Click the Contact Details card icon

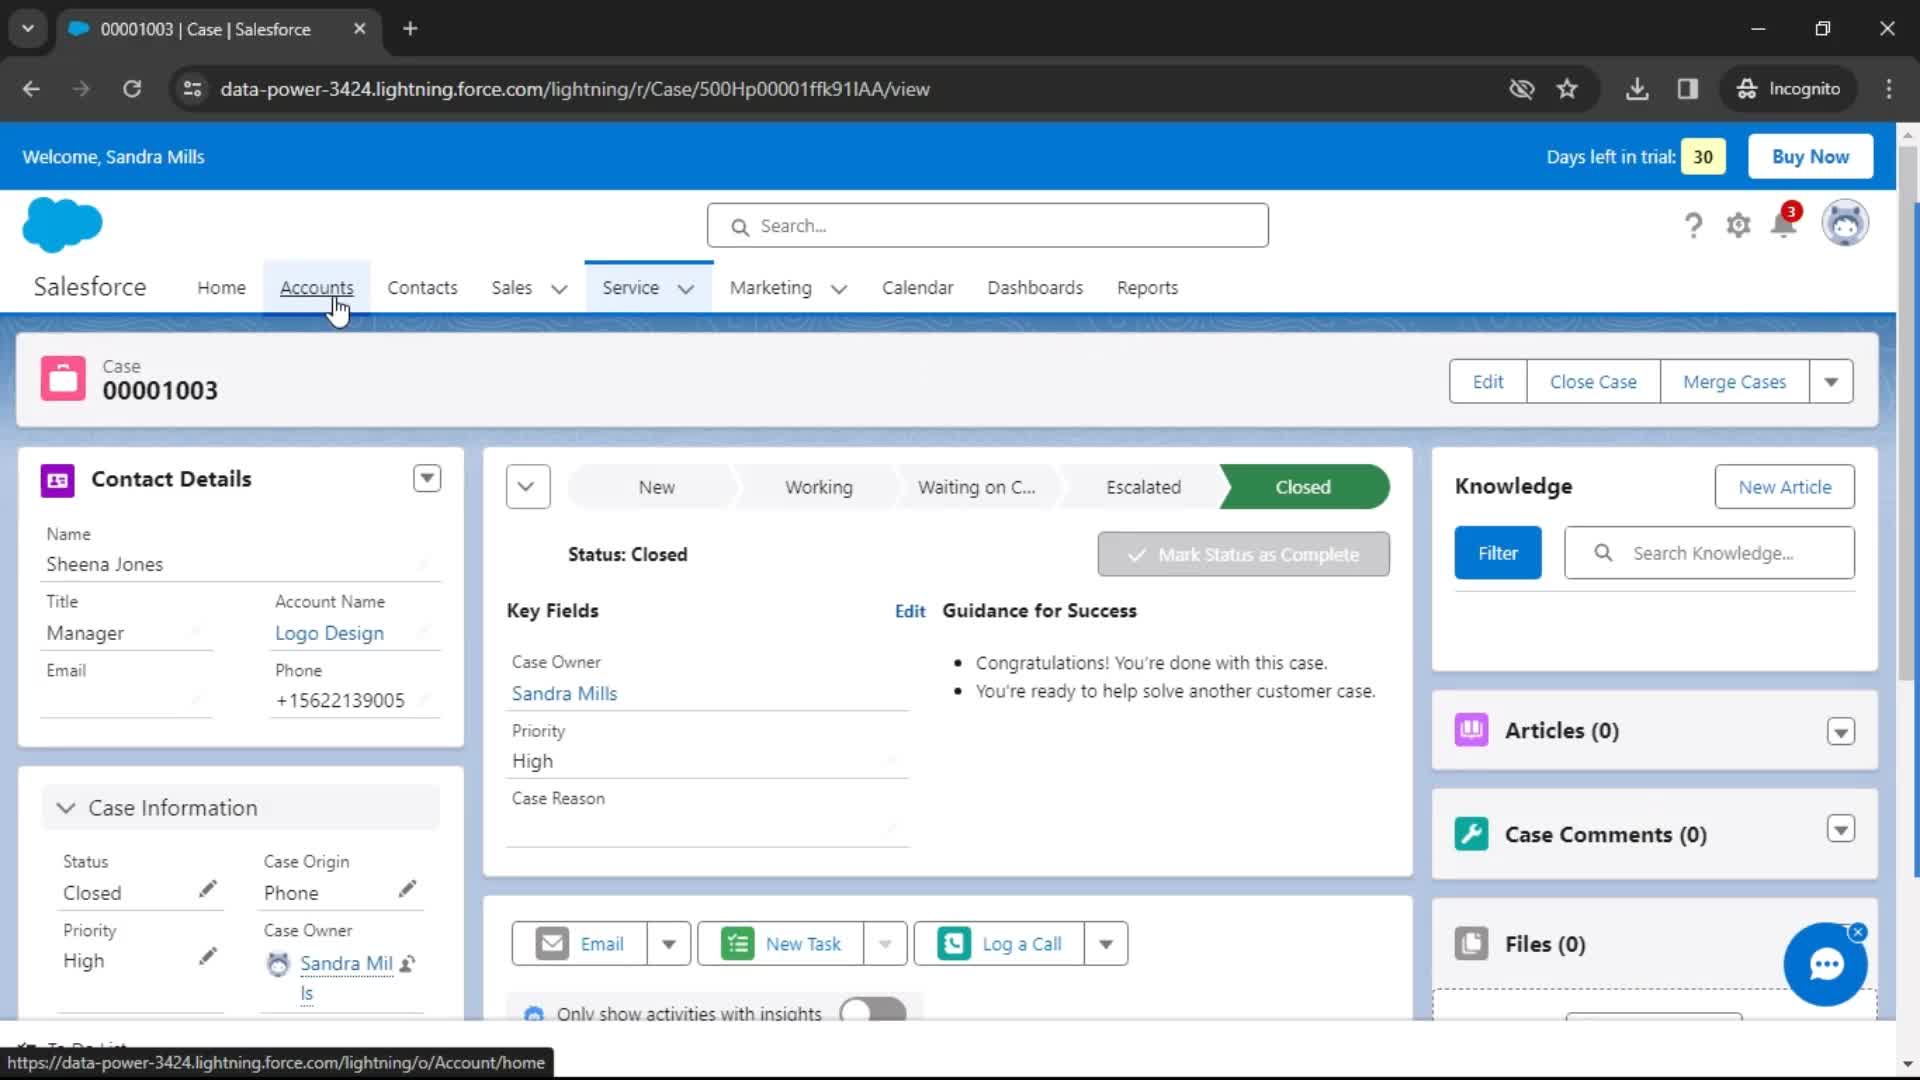point(57,480)
